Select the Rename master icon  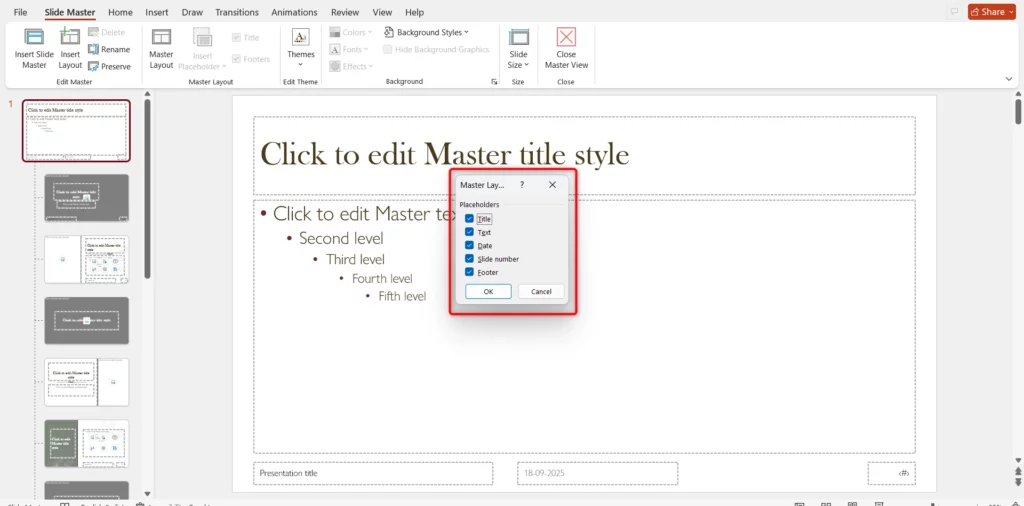[94, 49]
